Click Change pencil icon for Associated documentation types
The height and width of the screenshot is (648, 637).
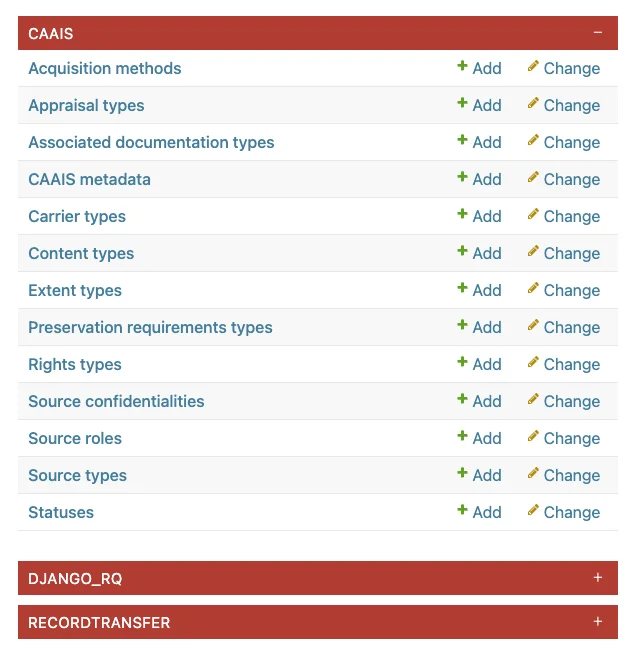pos(533,140)
